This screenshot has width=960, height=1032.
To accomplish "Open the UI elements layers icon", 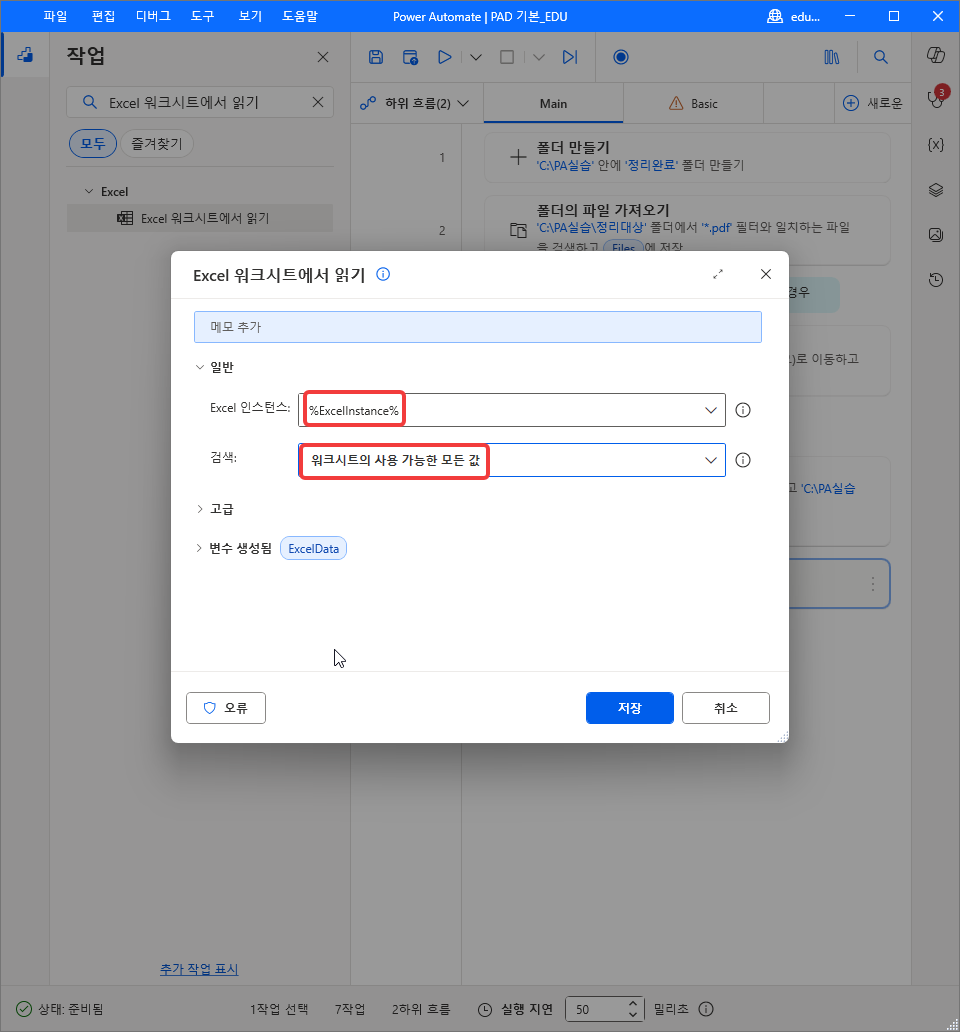I will coord(936,190).
